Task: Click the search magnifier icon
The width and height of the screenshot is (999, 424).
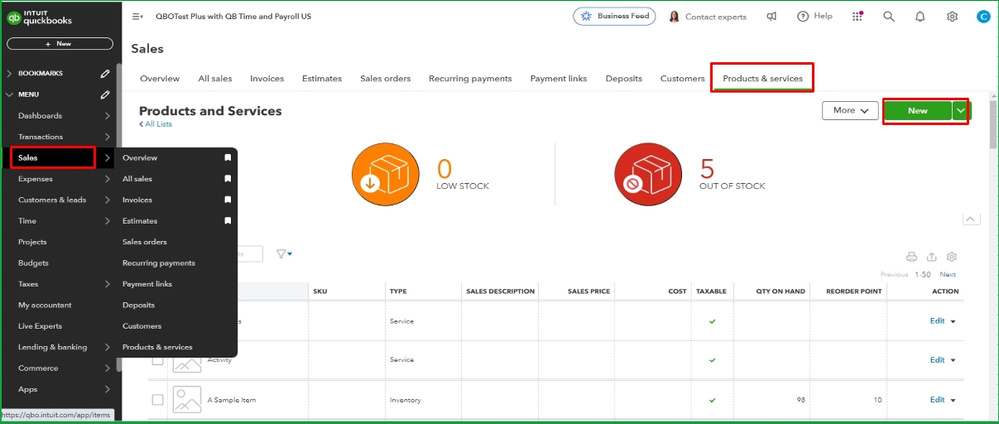Action: [888, 17]
